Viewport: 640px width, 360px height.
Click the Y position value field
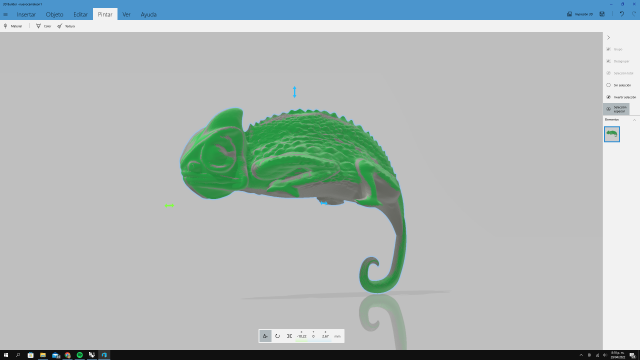[x=313, y=336]
